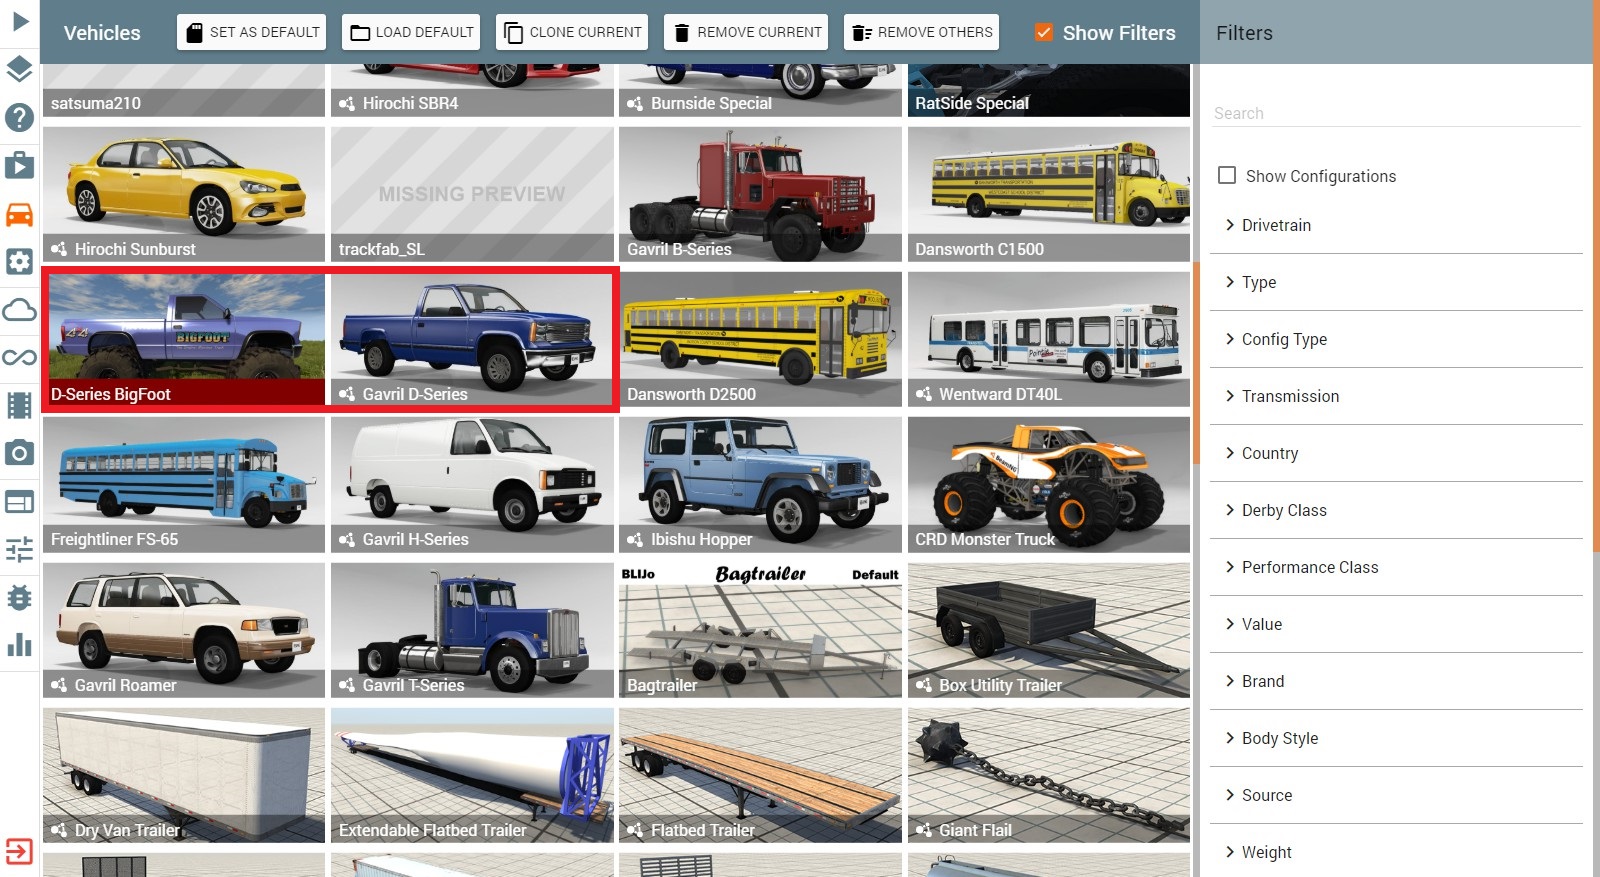Screen dimensions: 1600x877
Task: Click the share icon on the Hirochi SBR4 tile
Action: pyautogui.click(x=347, y=103)
